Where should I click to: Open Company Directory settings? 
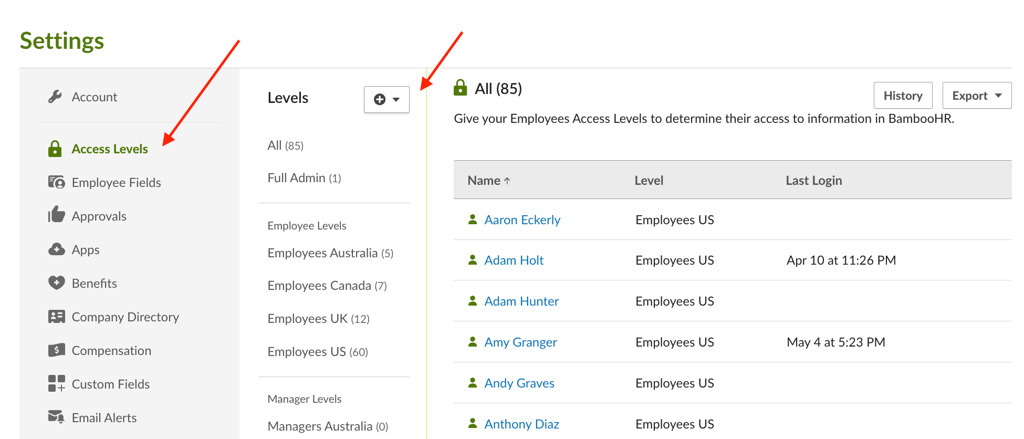click(x=125, y=317)
